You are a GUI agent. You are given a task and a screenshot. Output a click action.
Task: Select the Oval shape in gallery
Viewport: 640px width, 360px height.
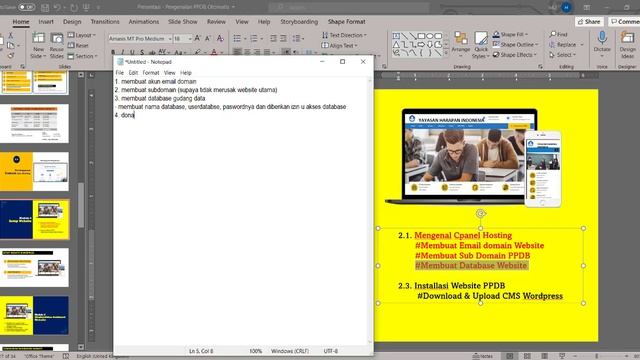(429, 36)
